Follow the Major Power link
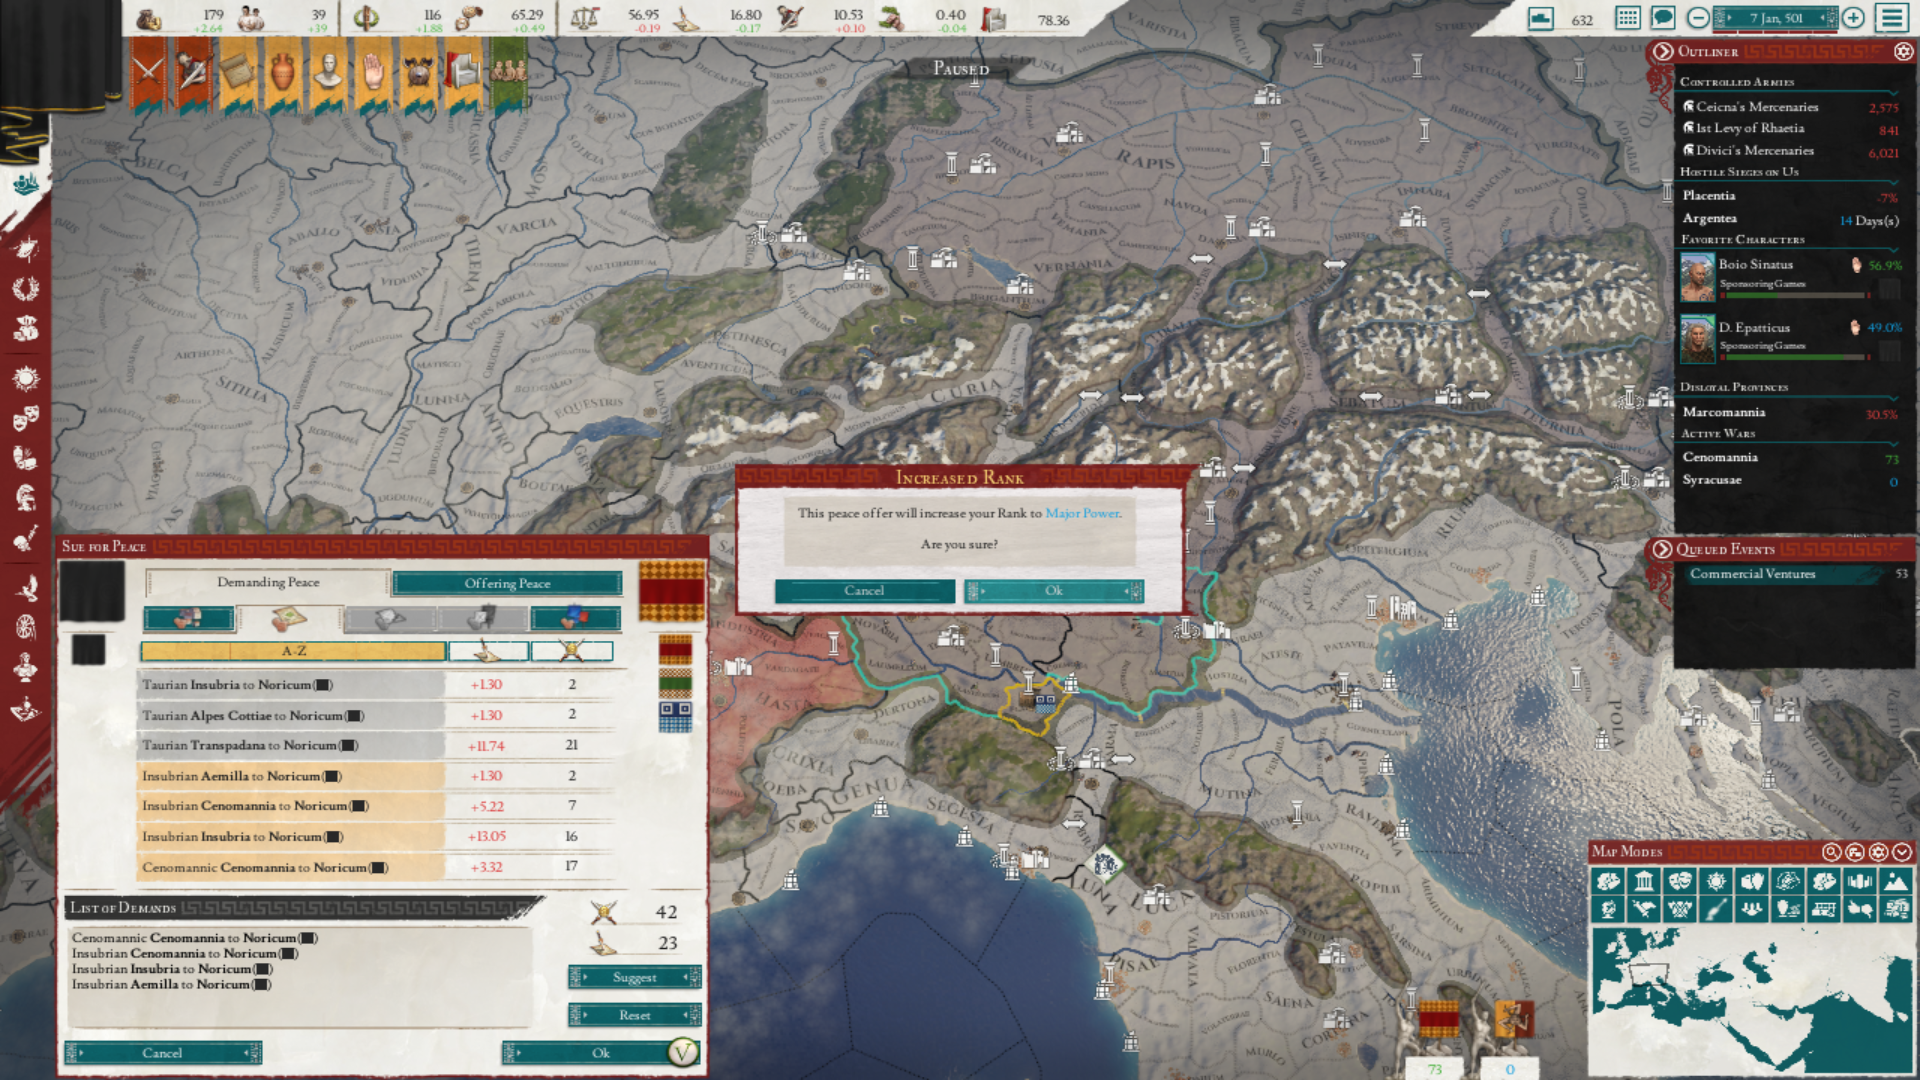 [1083, 513]
